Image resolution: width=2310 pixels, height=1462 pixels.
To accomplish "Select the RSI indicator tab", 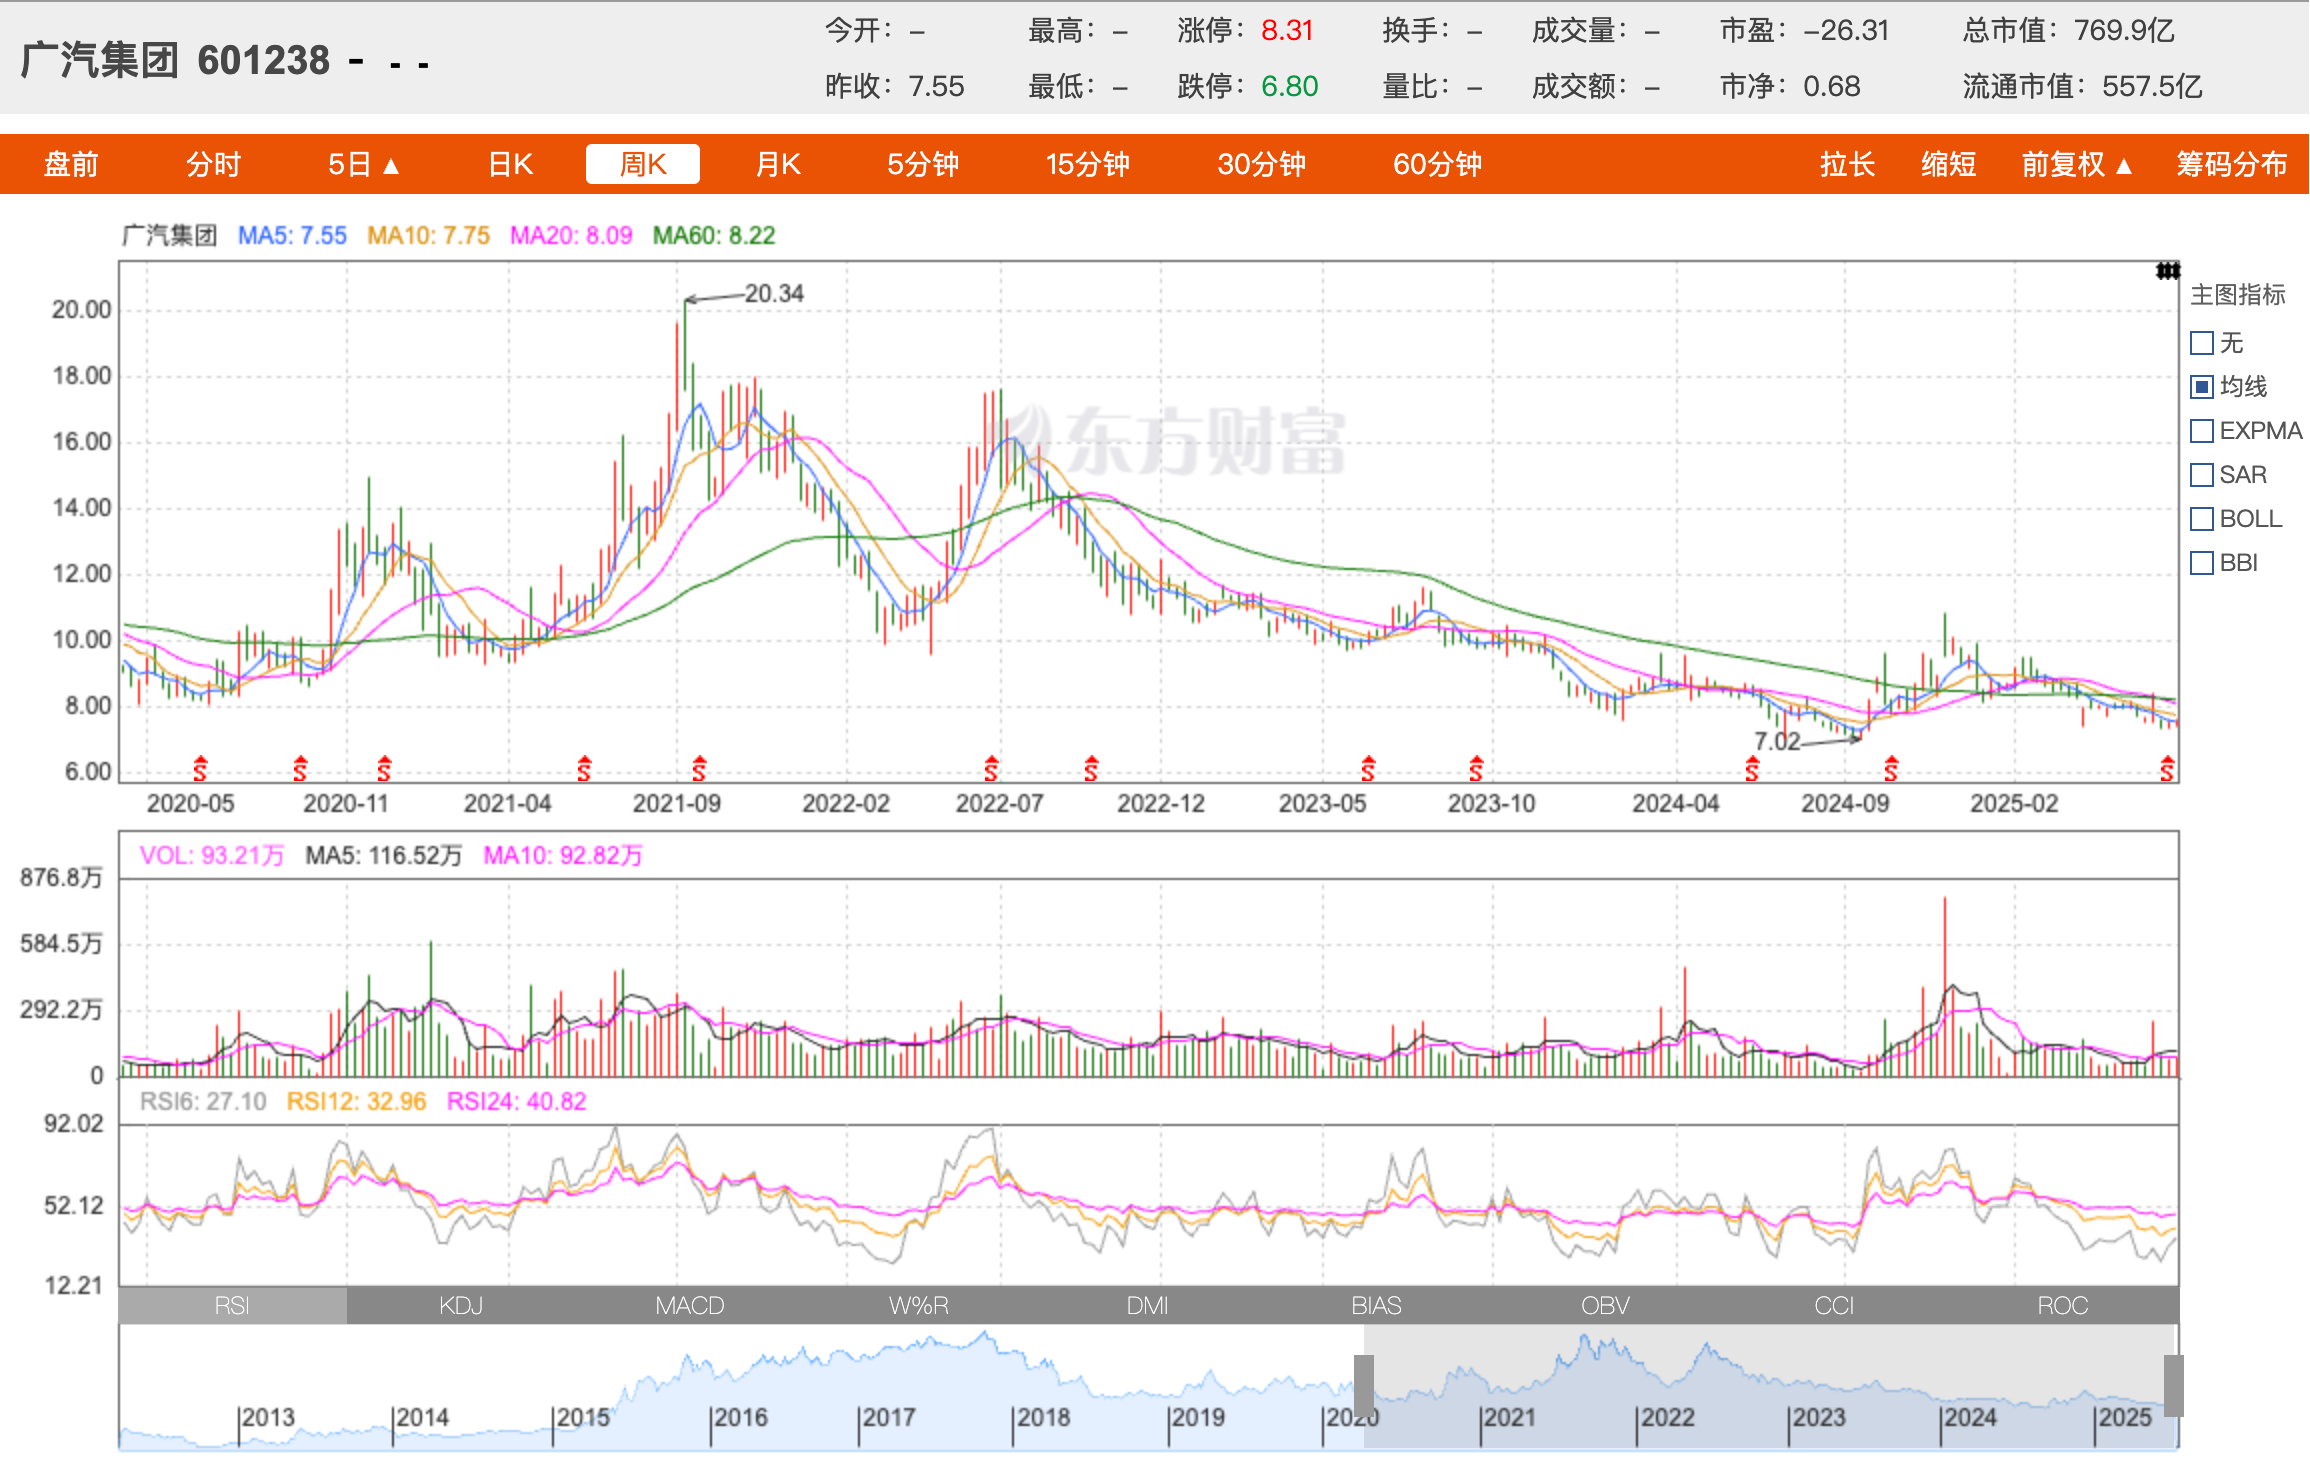I will pyautogui.click(x=232, y=1305).
